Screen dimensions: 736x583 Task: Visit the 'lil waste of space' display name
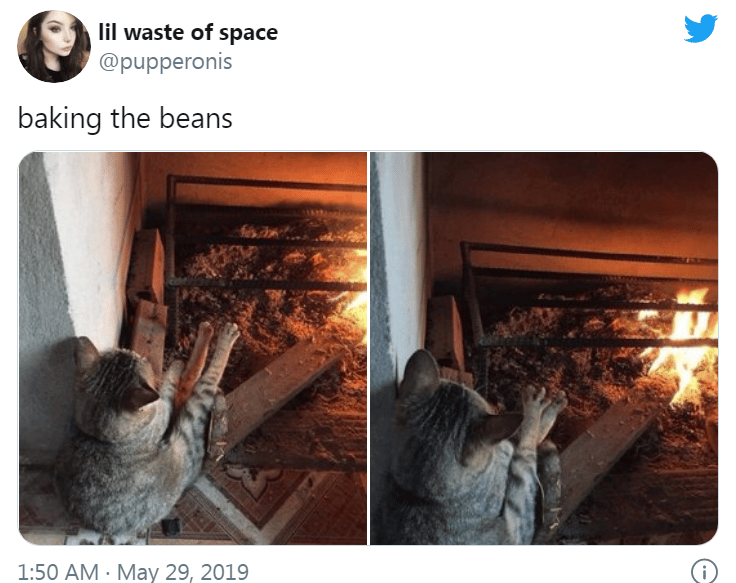pos(188,32)
